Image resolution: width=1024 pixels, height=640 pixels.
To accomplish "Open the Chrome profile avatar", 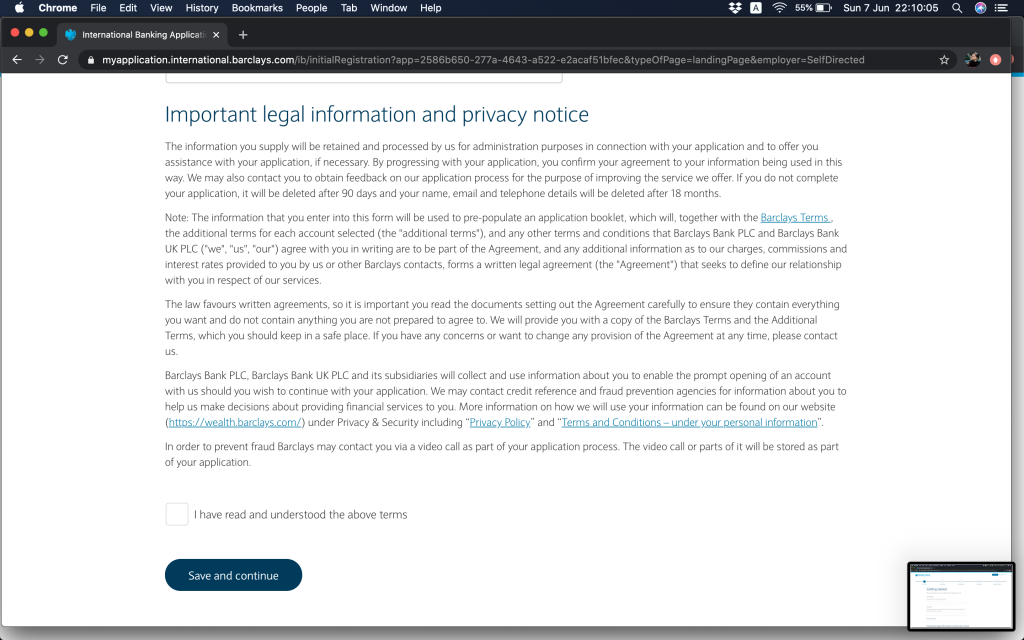I will [x=972, y=60].
